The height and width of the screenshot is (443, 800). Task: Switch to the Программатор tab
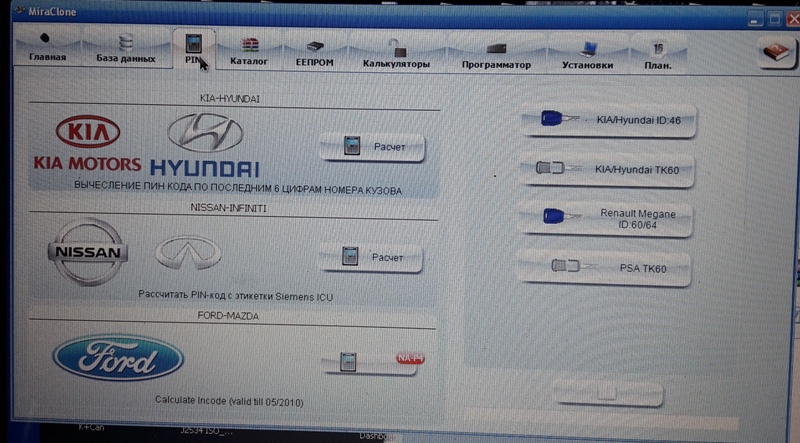[x=496, y=55]
